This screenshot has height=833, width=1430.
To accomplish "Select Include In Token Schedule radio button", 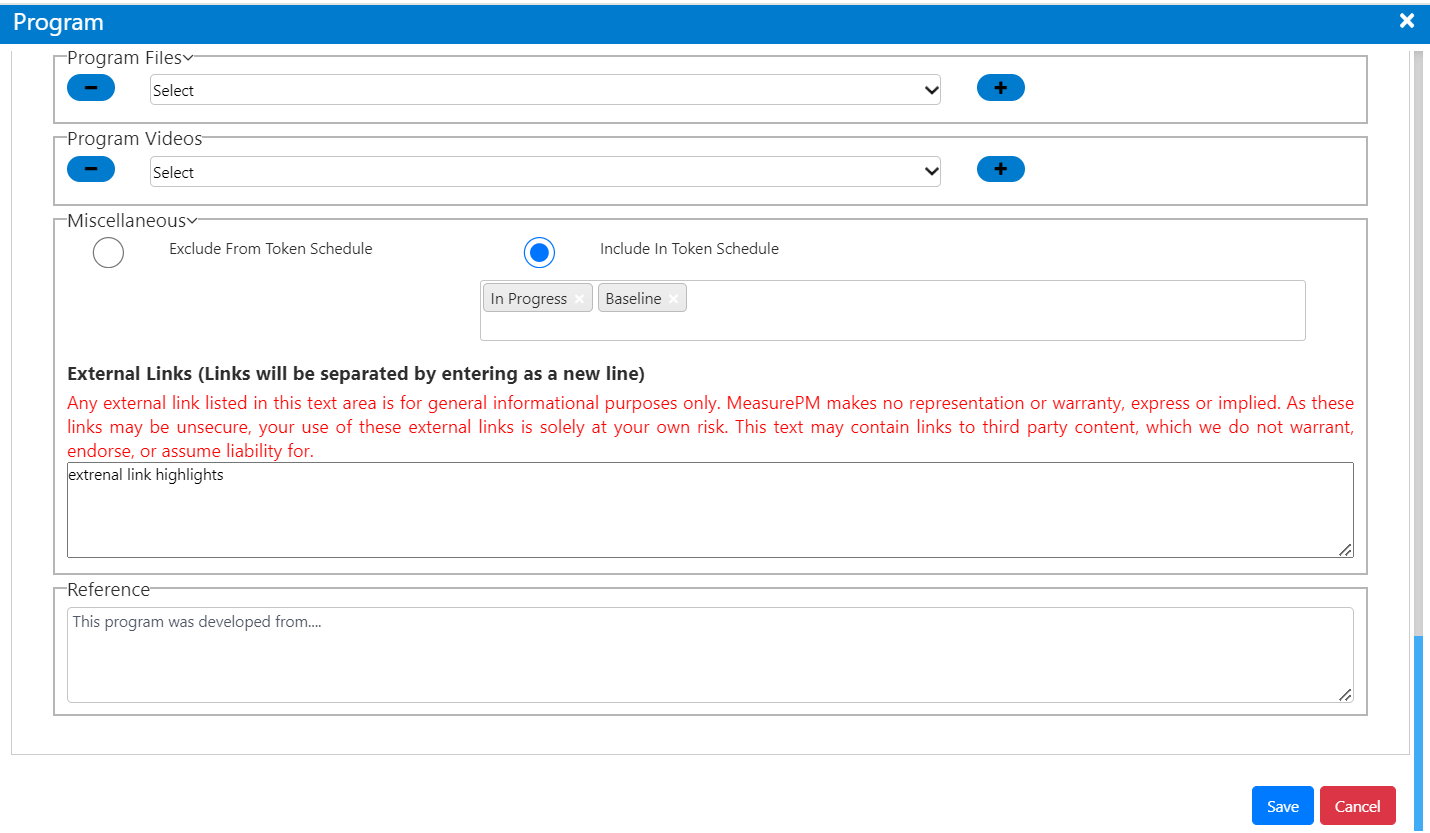I will click(539, 253).
